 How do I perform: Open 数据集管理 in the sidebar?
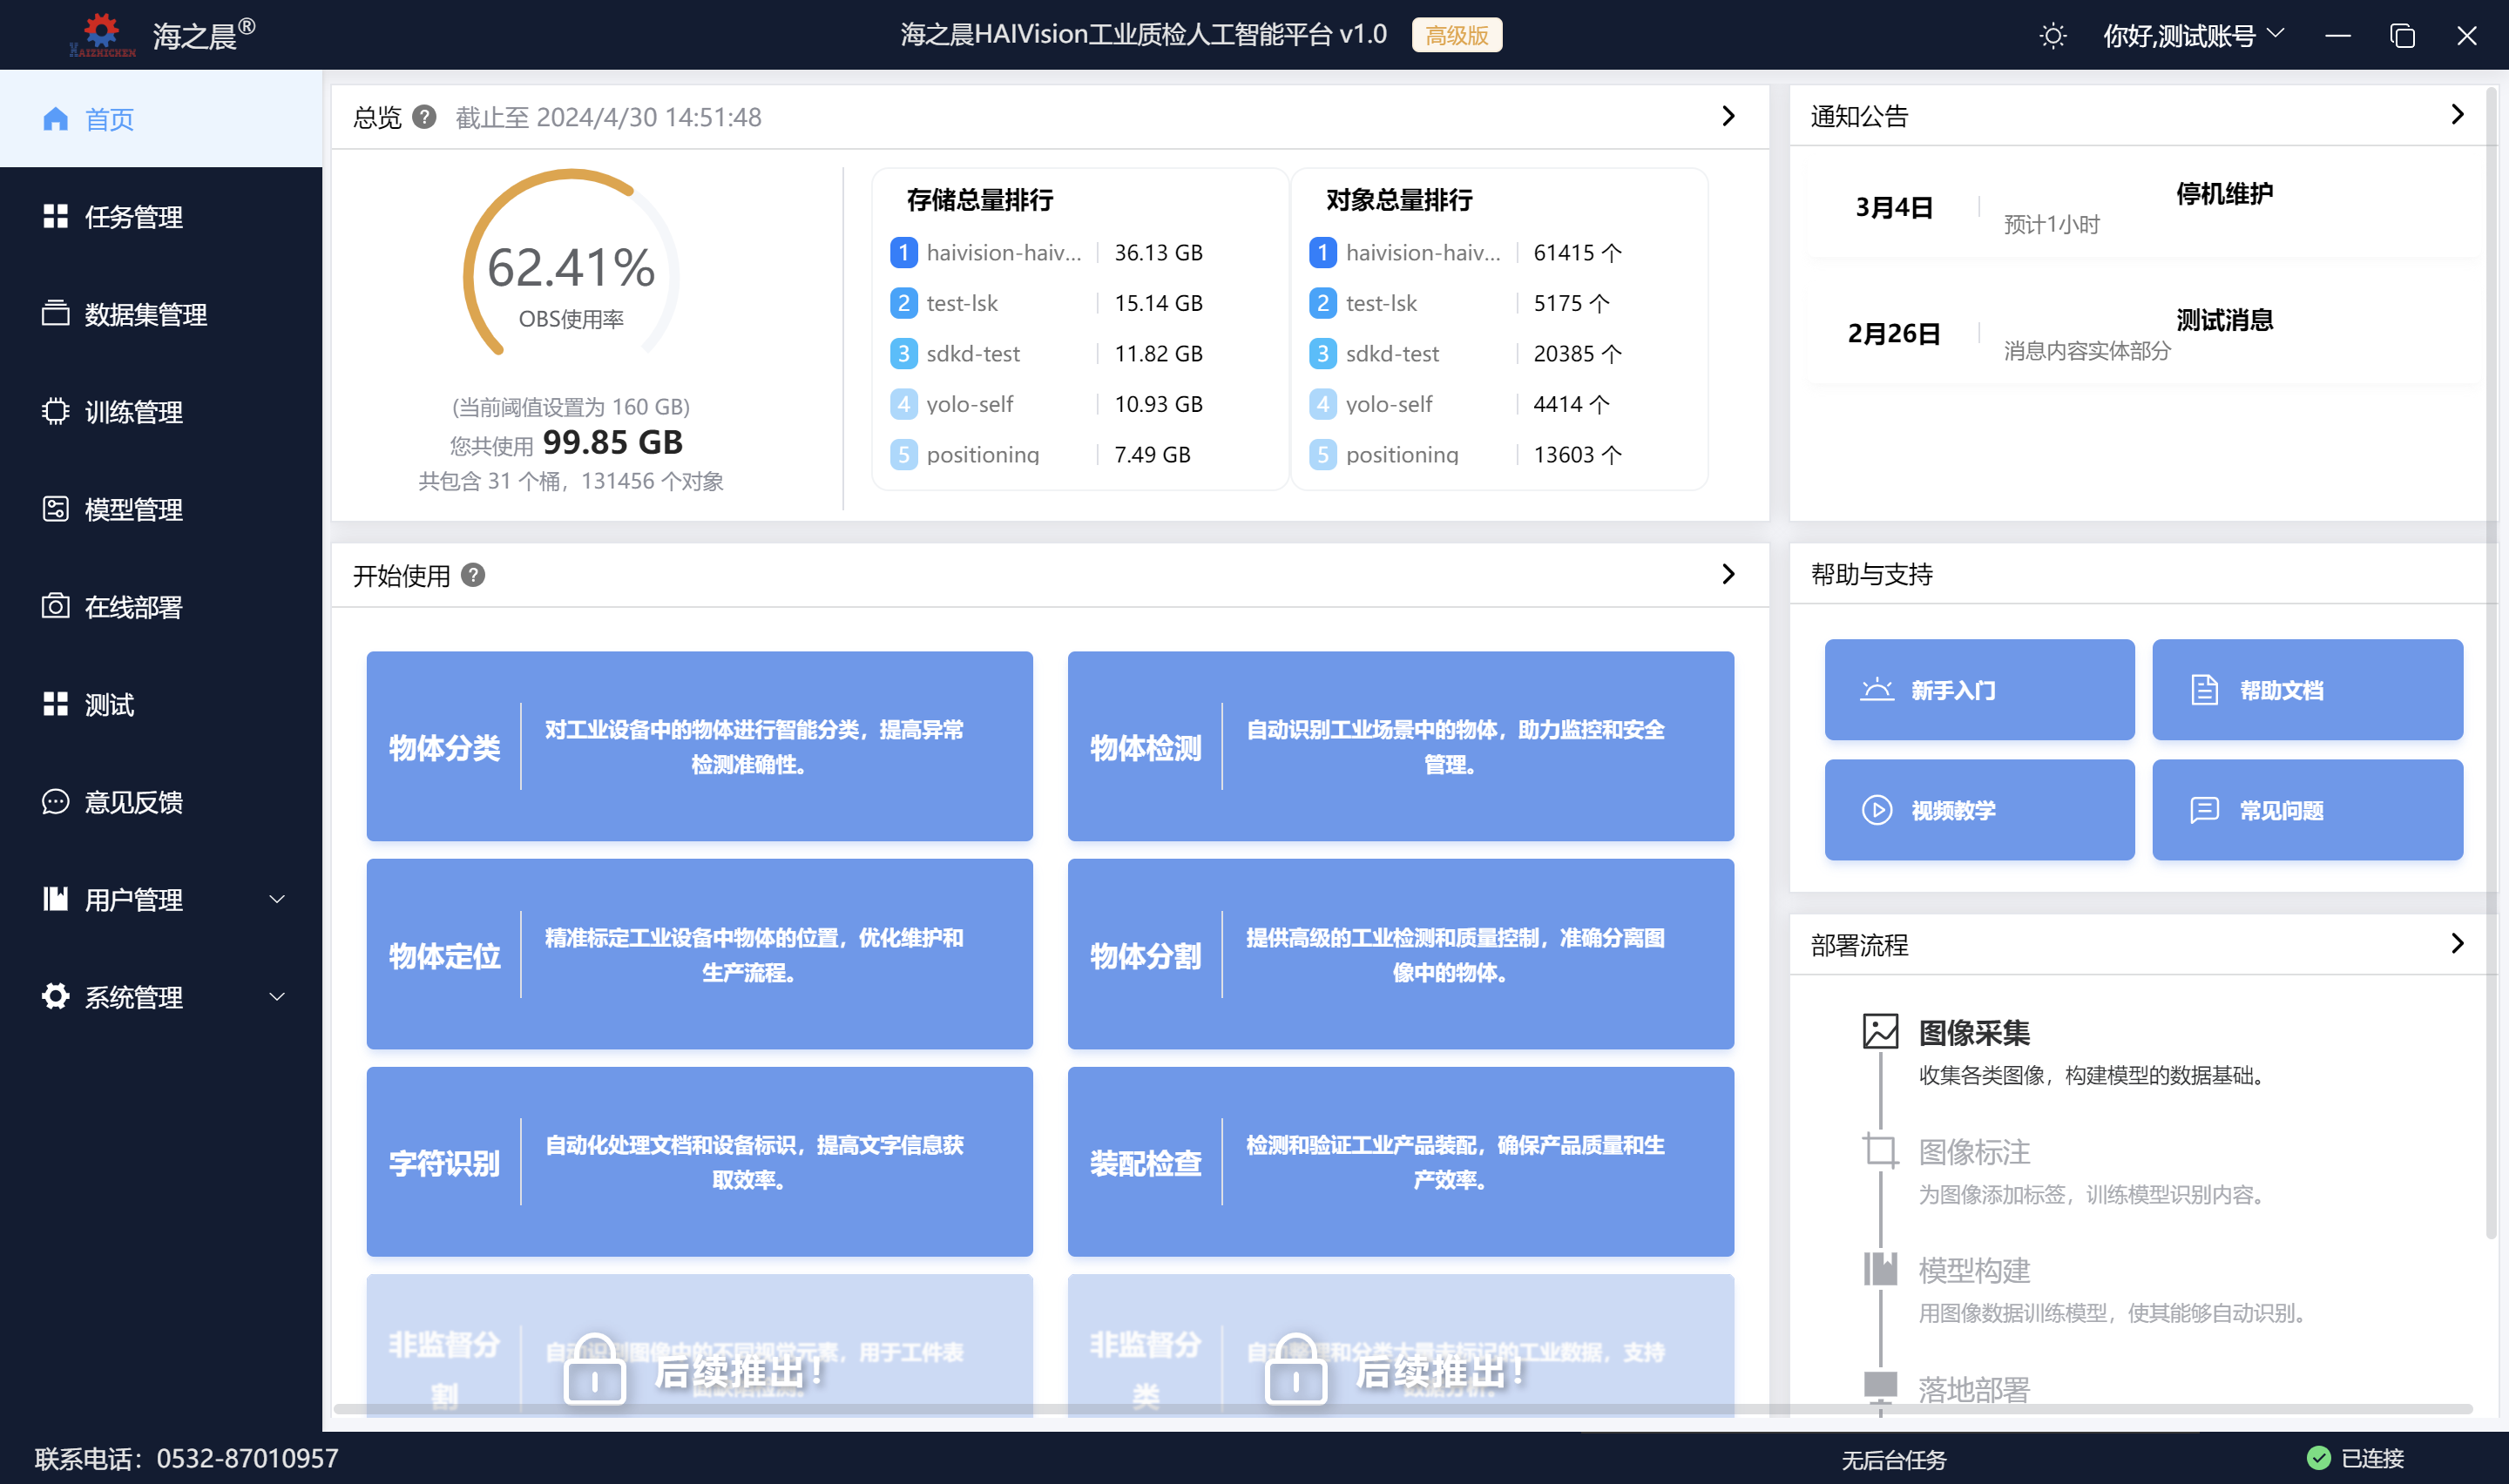(161, 314)
